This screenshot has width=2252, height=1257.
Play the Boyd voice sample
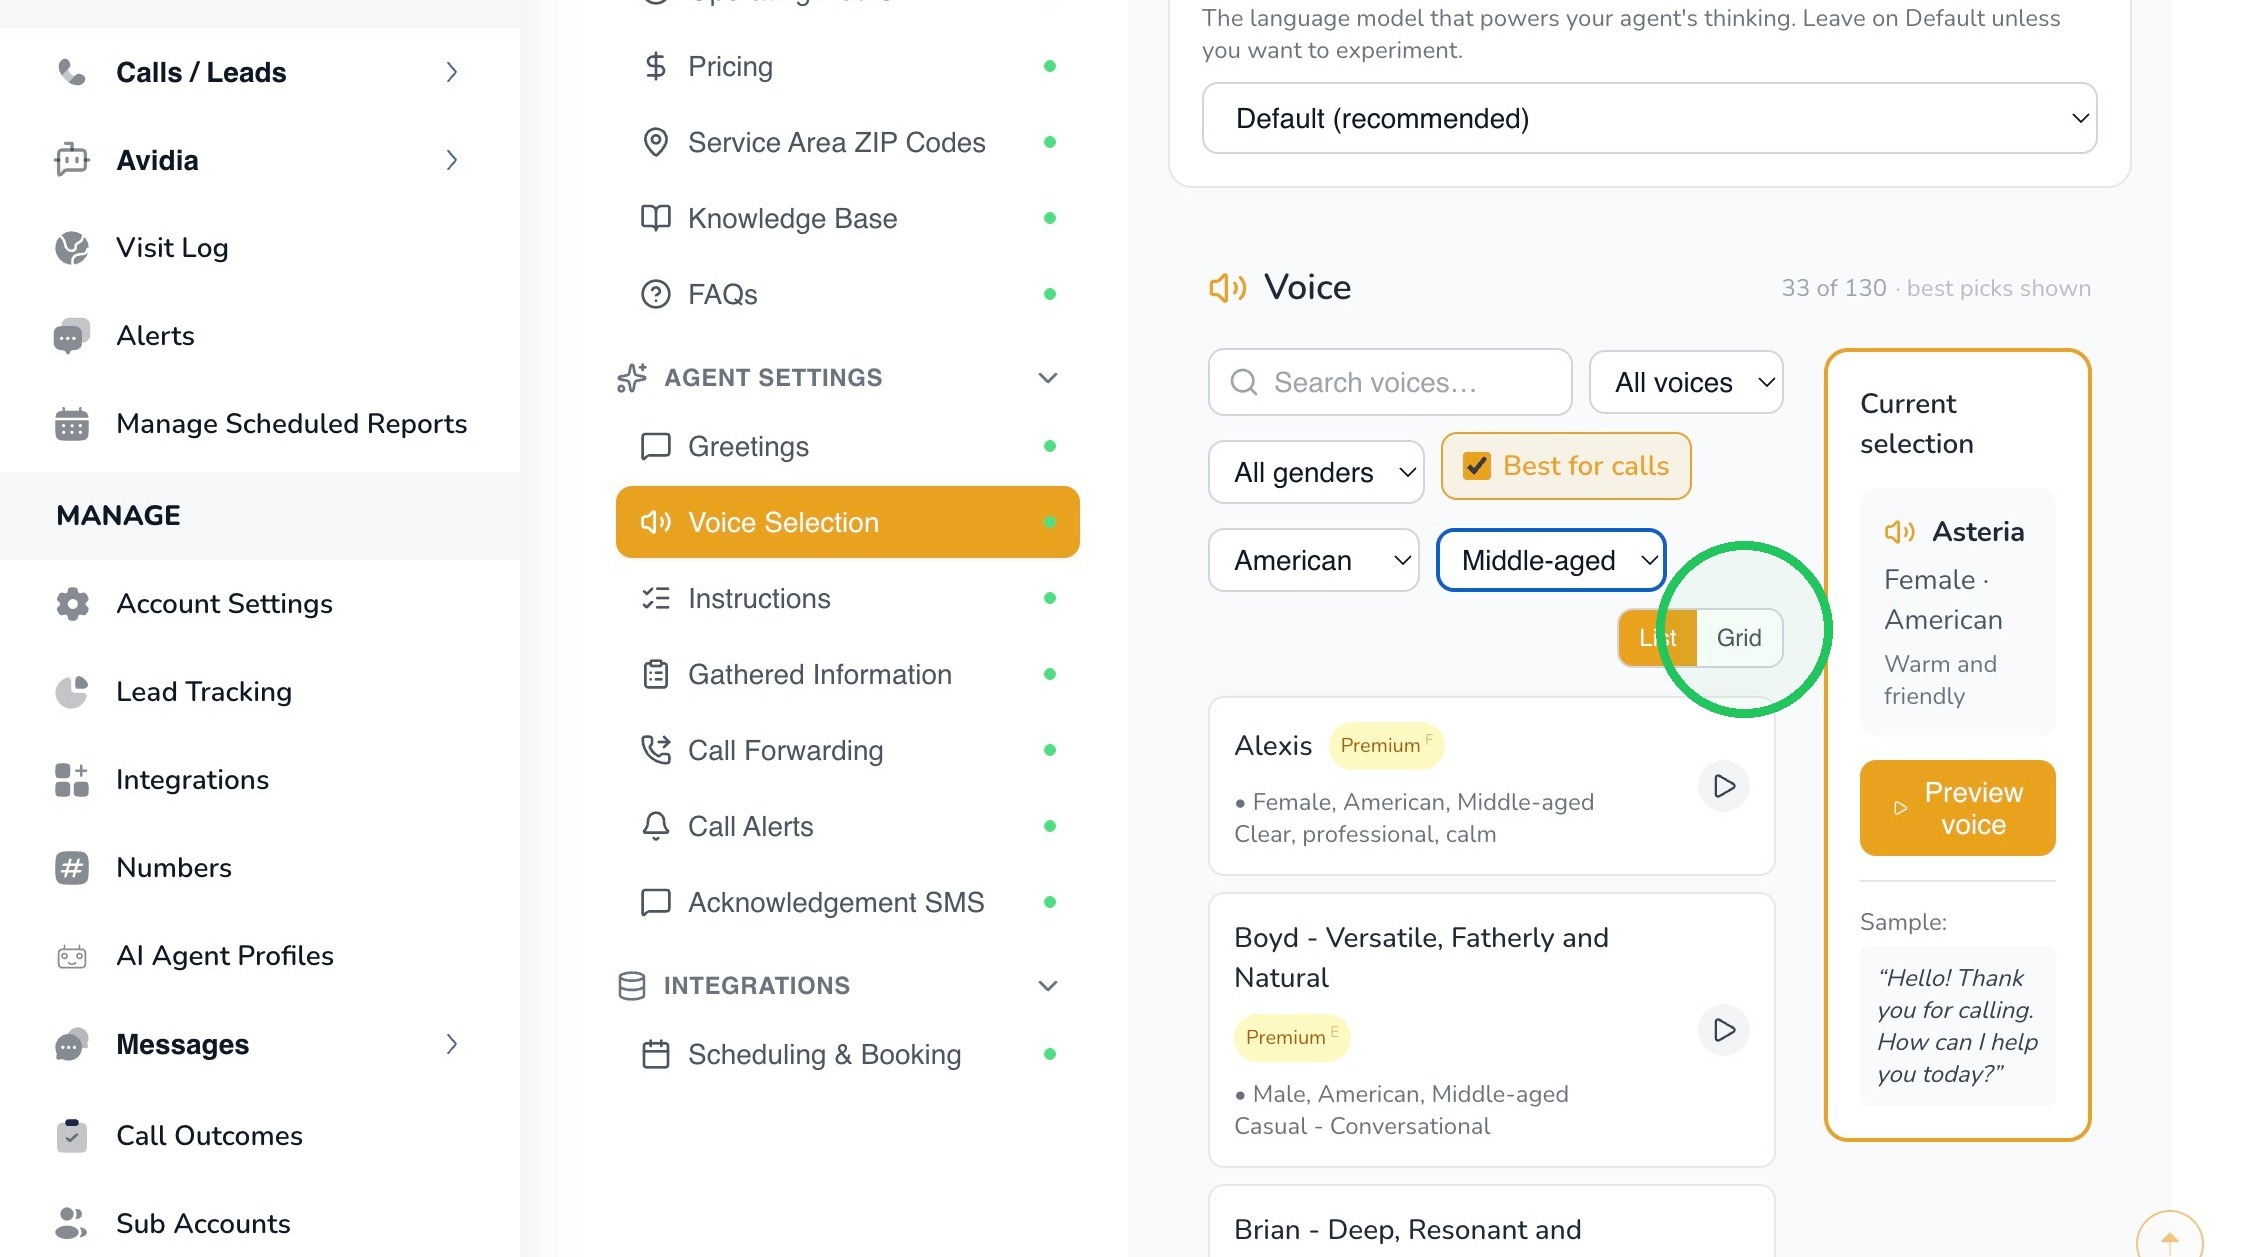click(x=1724, y=1030)
